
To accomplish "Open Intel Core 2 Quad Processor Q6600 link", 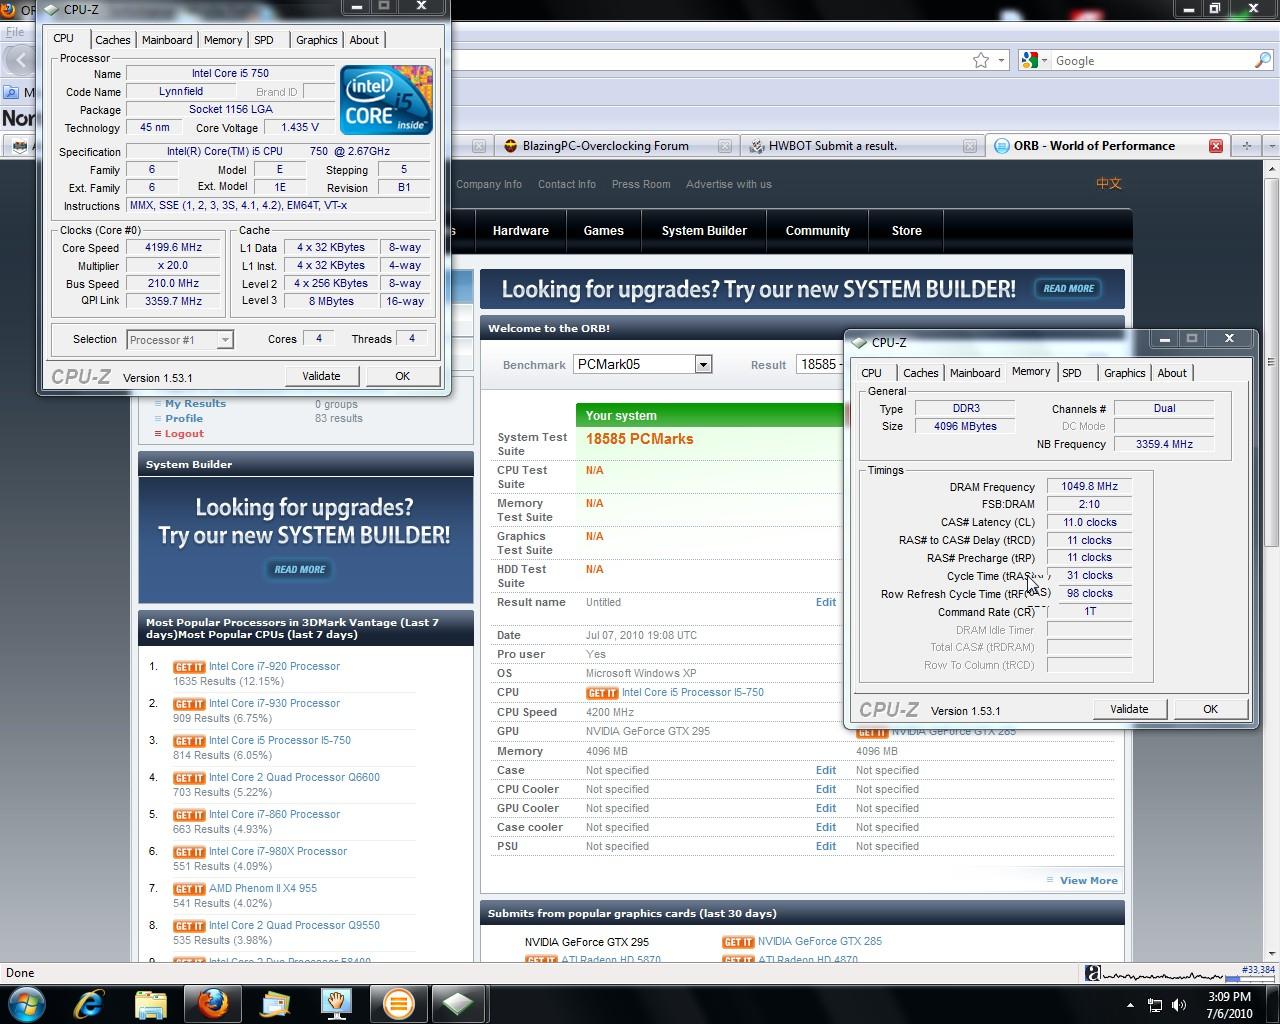I will [294, 778].
